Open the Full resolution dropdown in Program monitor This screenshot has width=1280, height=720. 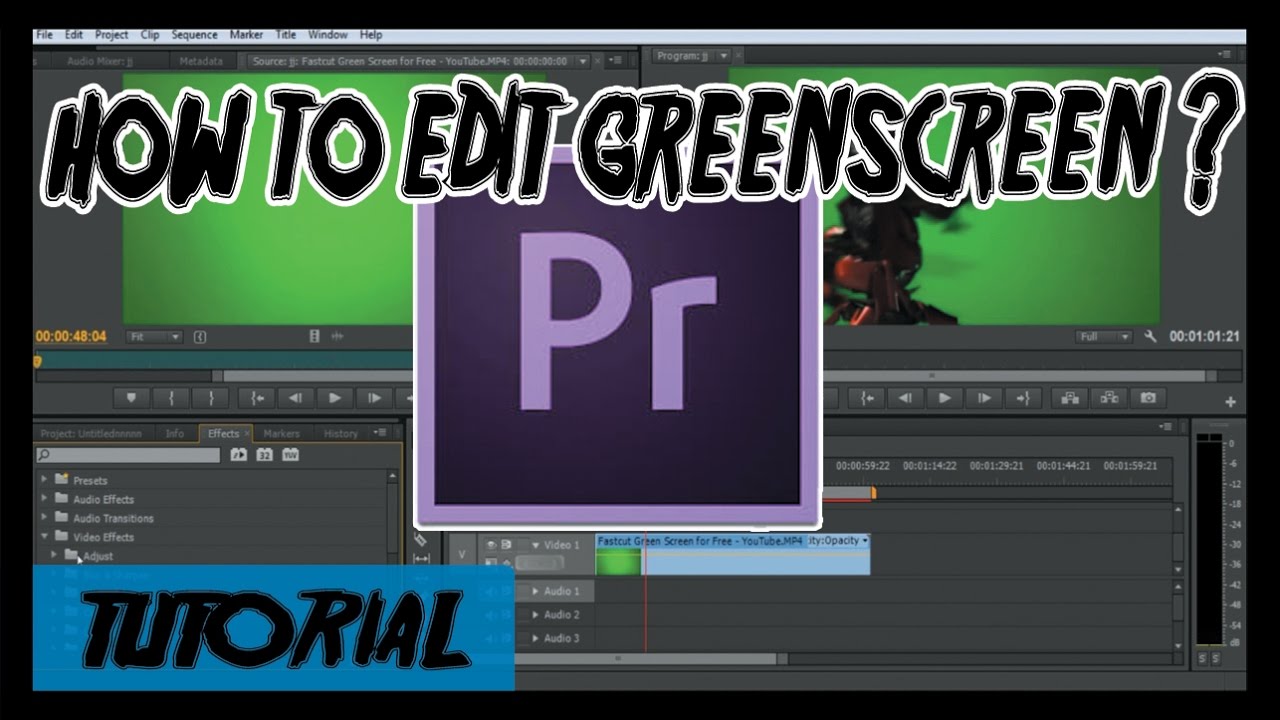click(1104, 337)
